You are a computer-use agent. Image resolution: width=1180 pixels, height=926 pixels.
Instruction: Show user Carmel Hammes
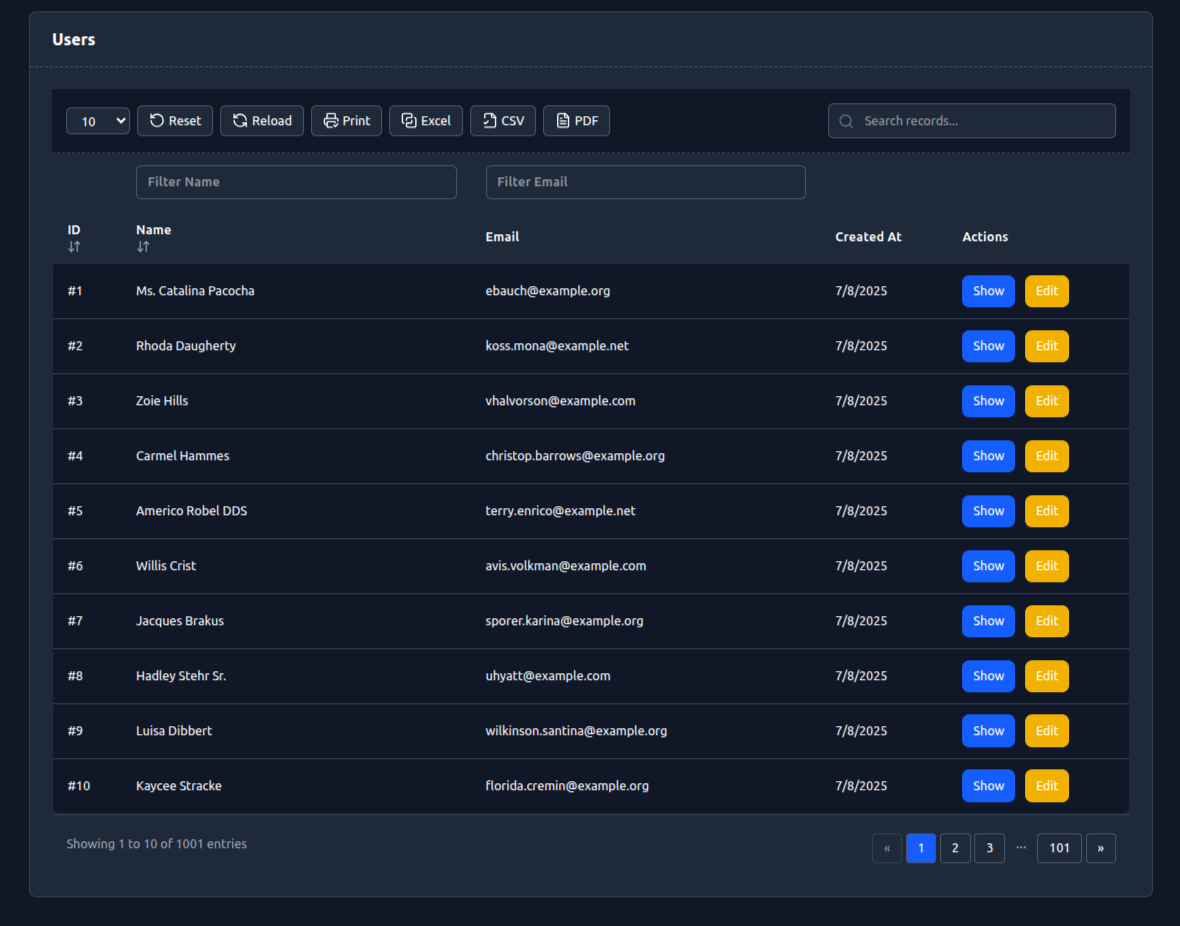pyautogui.click(x=988, y=456)
